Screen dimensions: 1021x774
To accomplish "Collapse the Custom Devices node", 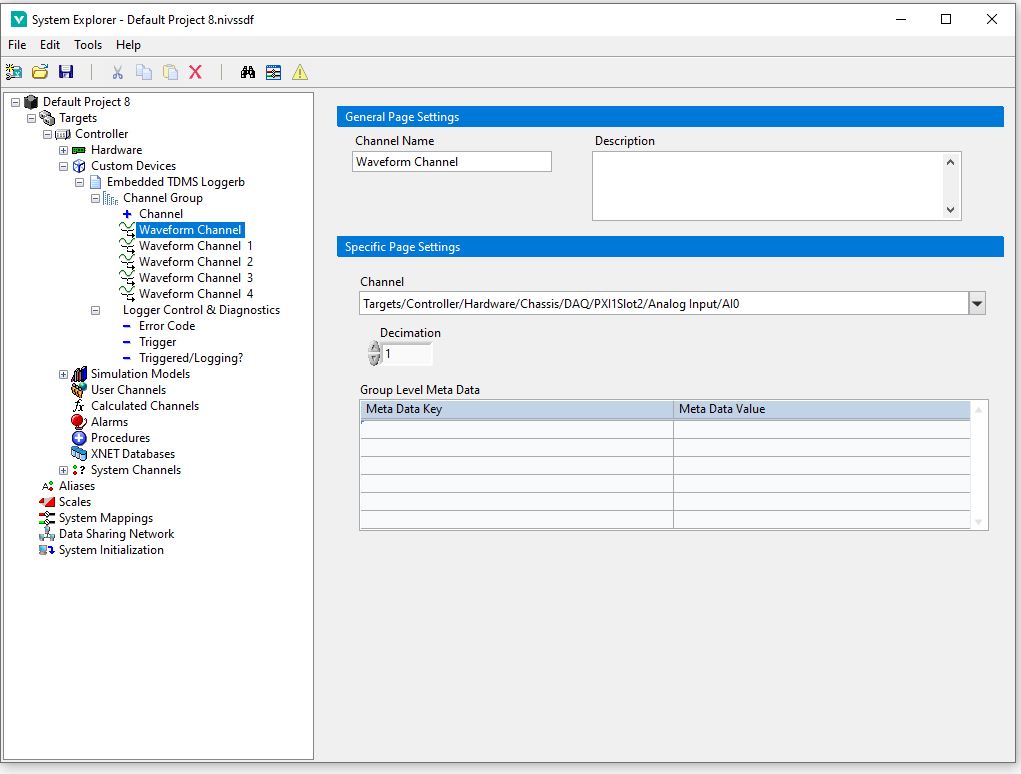I will point(63,166).
